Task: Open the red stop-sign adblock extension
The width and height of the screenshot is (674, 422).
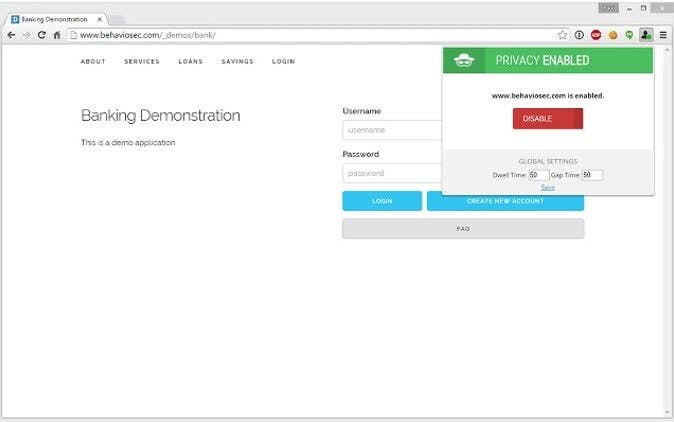Action: 596,35
